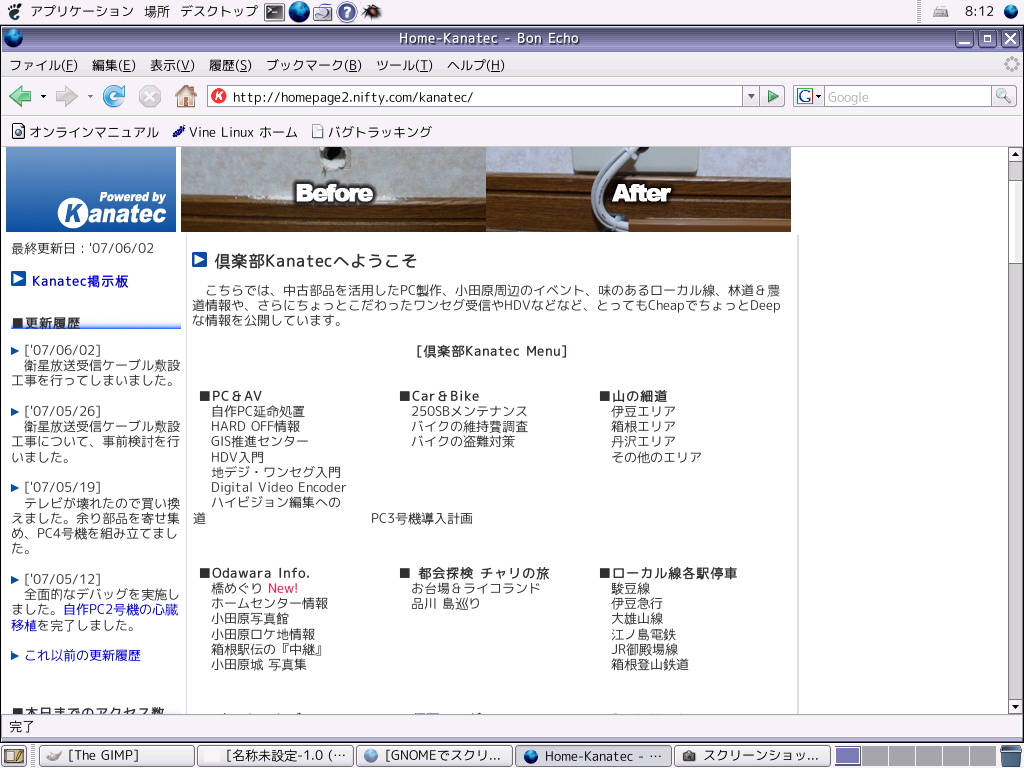Click the Stop loading button

click(150, 97)
